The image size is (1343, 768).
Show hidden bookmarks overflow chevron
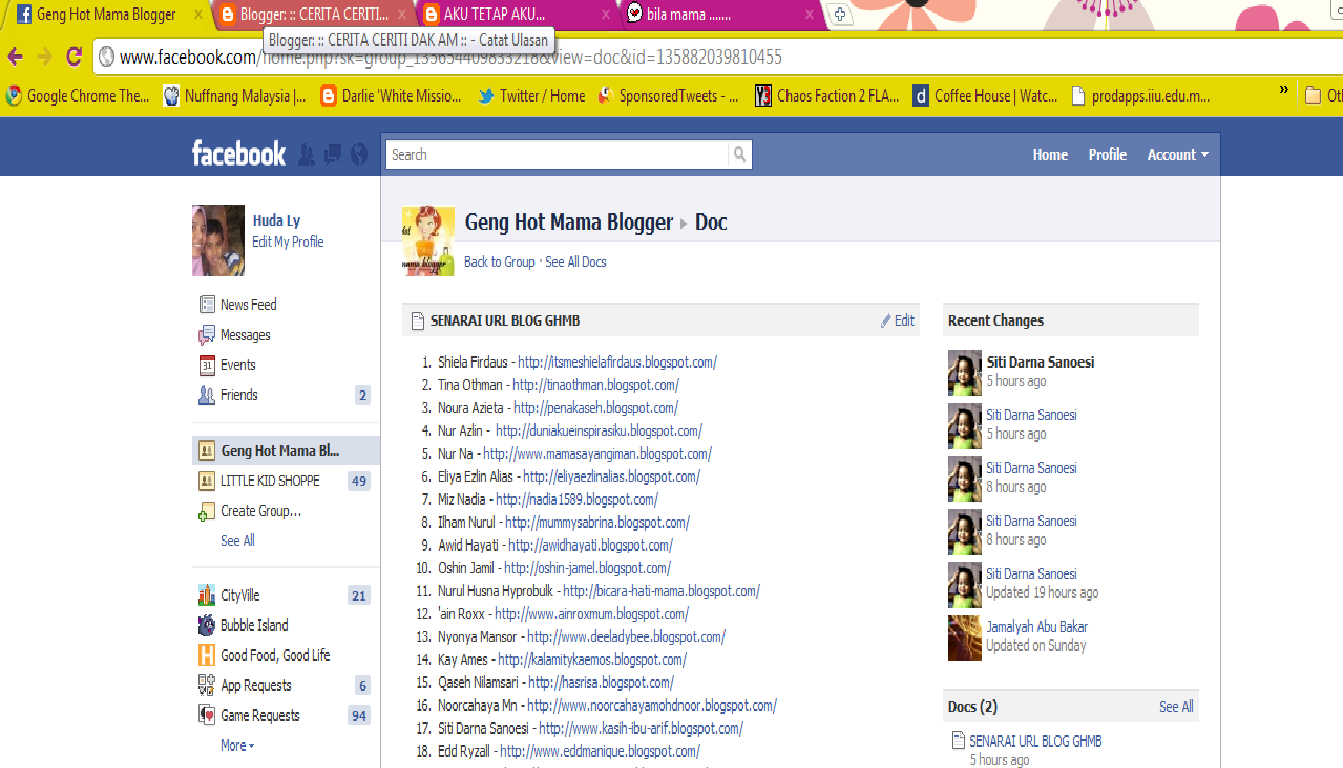[1283, 90]
